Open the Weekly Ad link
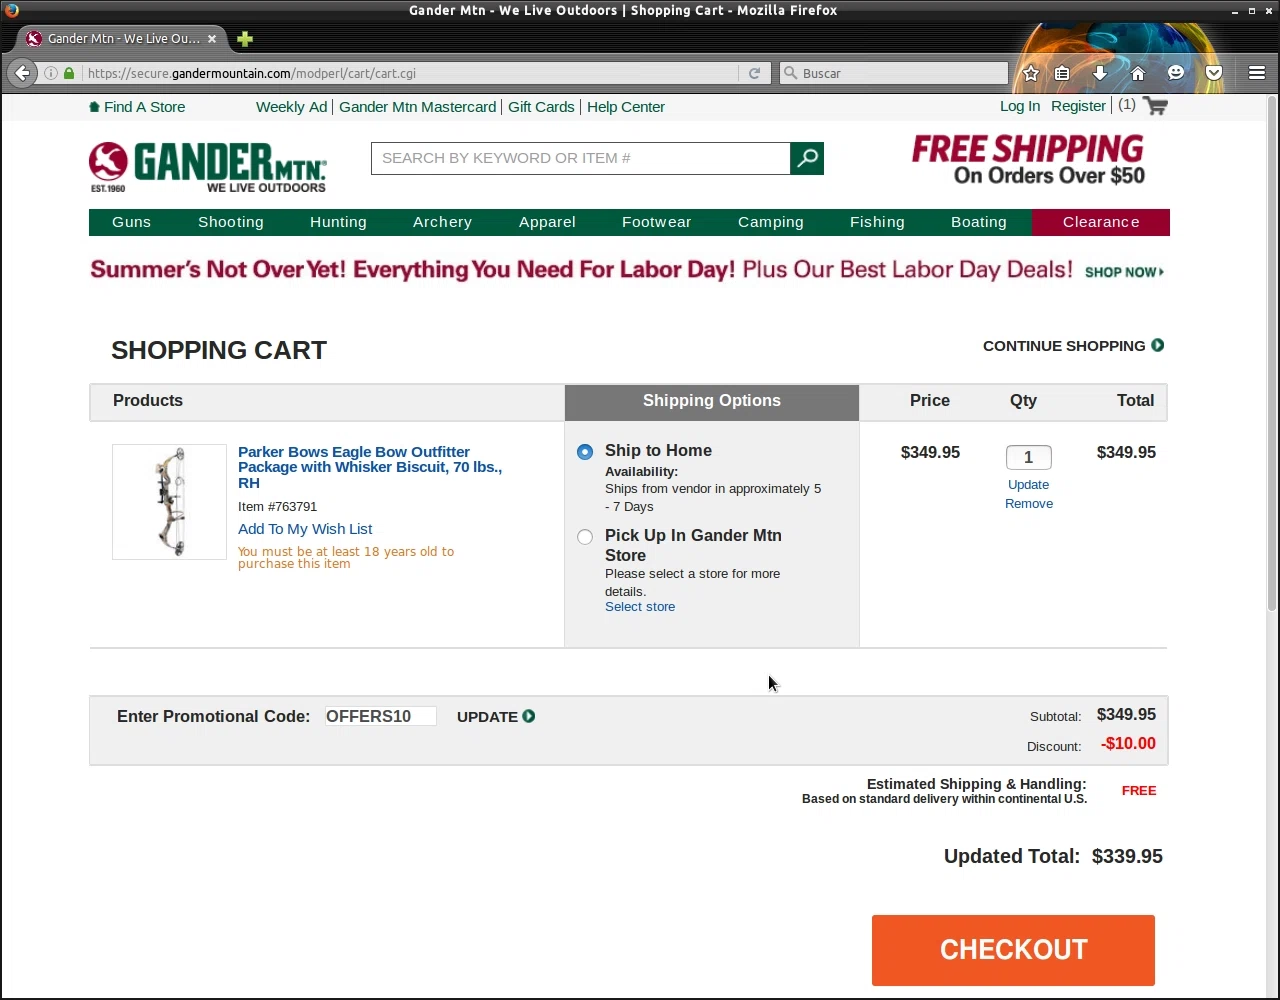 291,107
